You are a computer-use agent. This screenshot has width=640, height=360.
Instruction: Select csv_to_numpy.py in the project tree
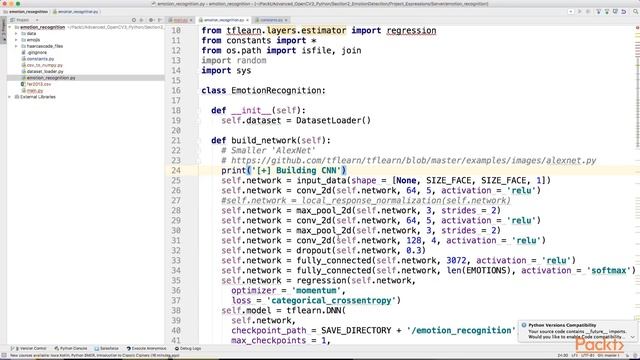coord(44,65)
